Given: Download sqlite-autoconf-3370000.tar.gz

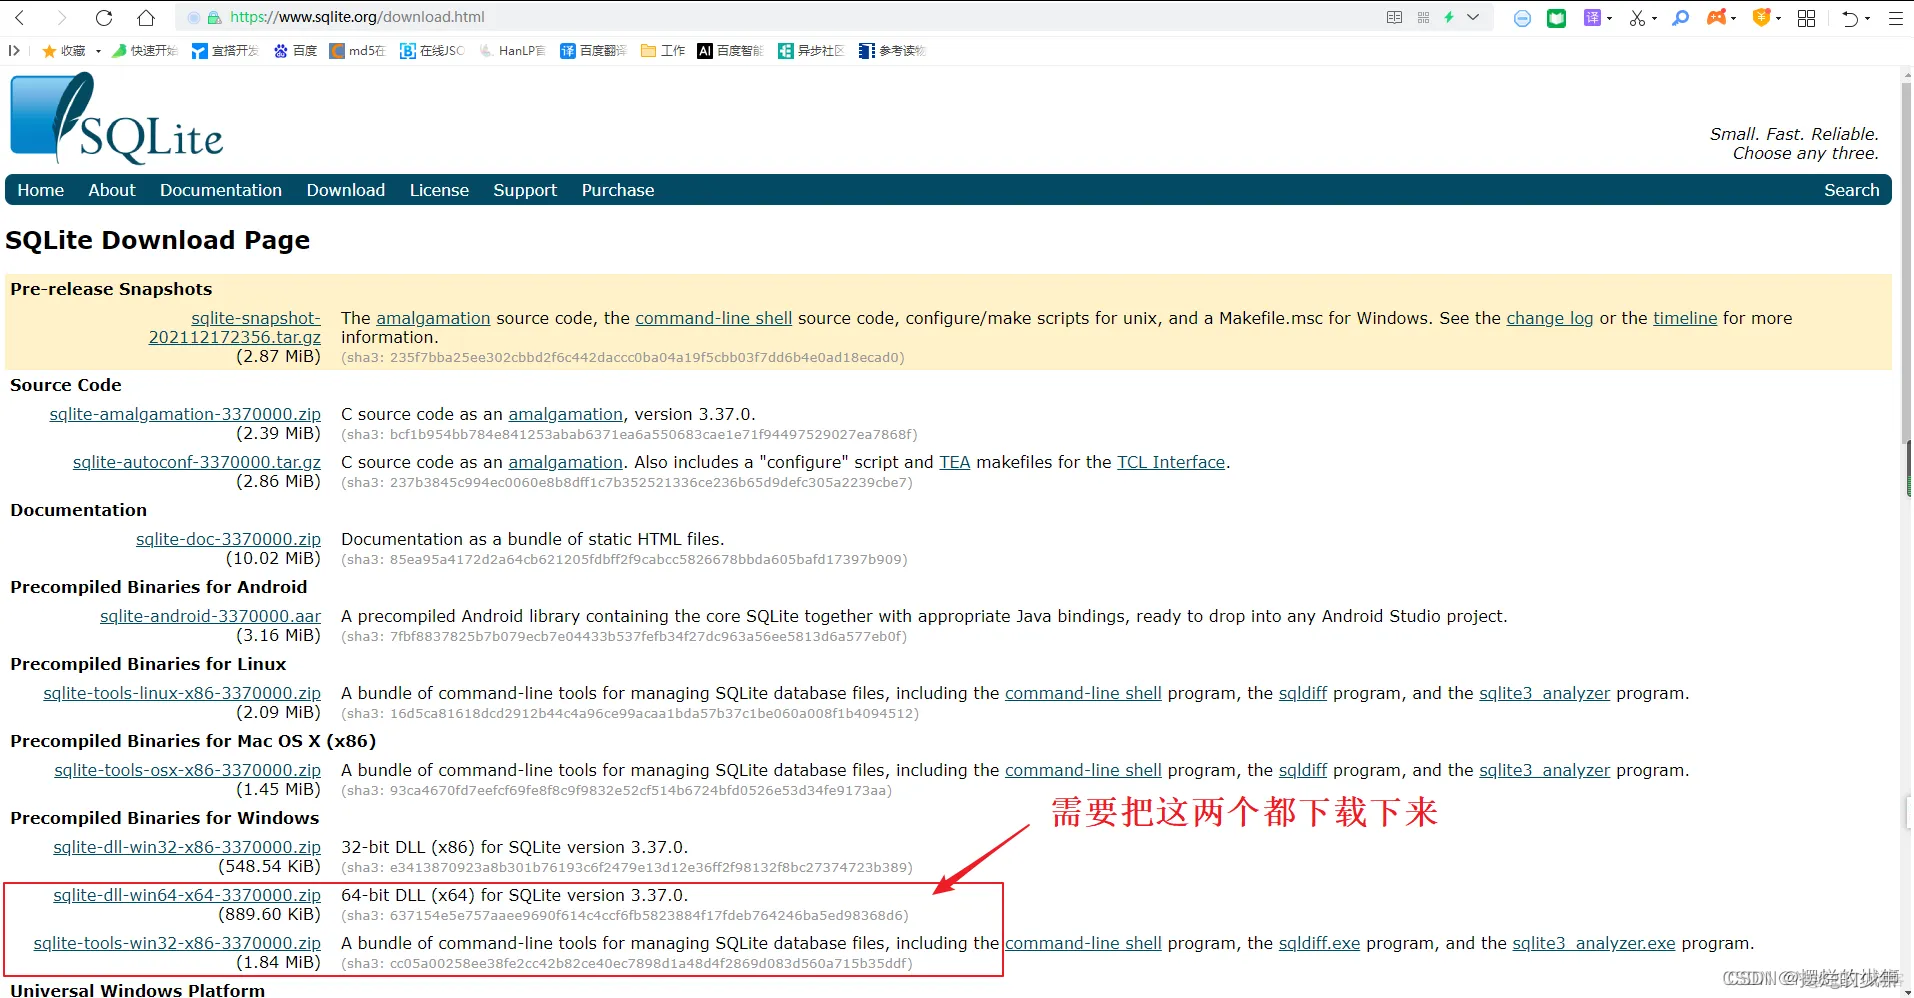Looking at the screenshot, I should pyautogui.click(x=197, y=462).
